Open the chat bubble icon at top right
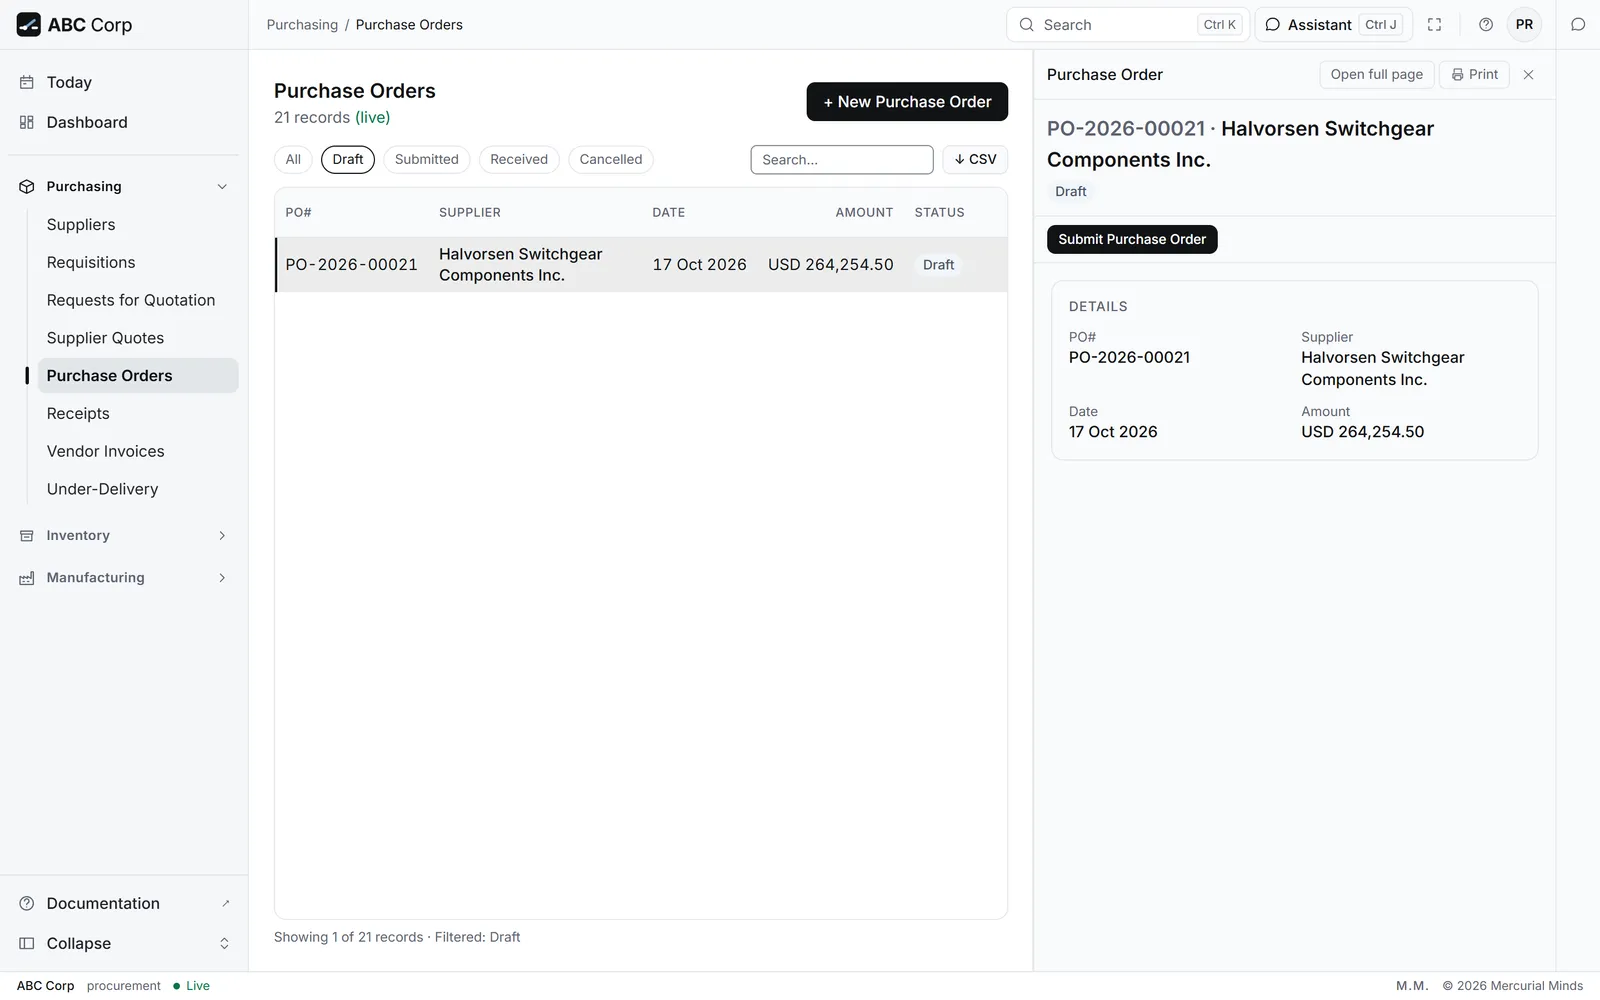 (x=1578, y=25)
